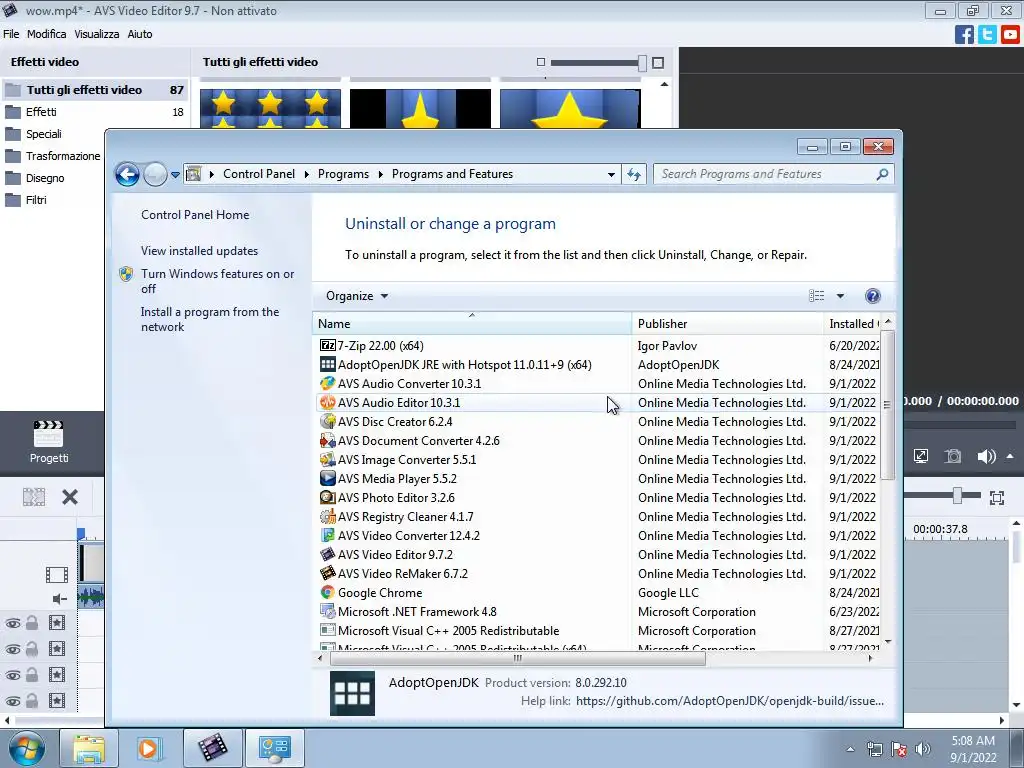
Task: Toggle visibility eye of first overlay track
Action: pyautogui.click(x=12, y=623)
